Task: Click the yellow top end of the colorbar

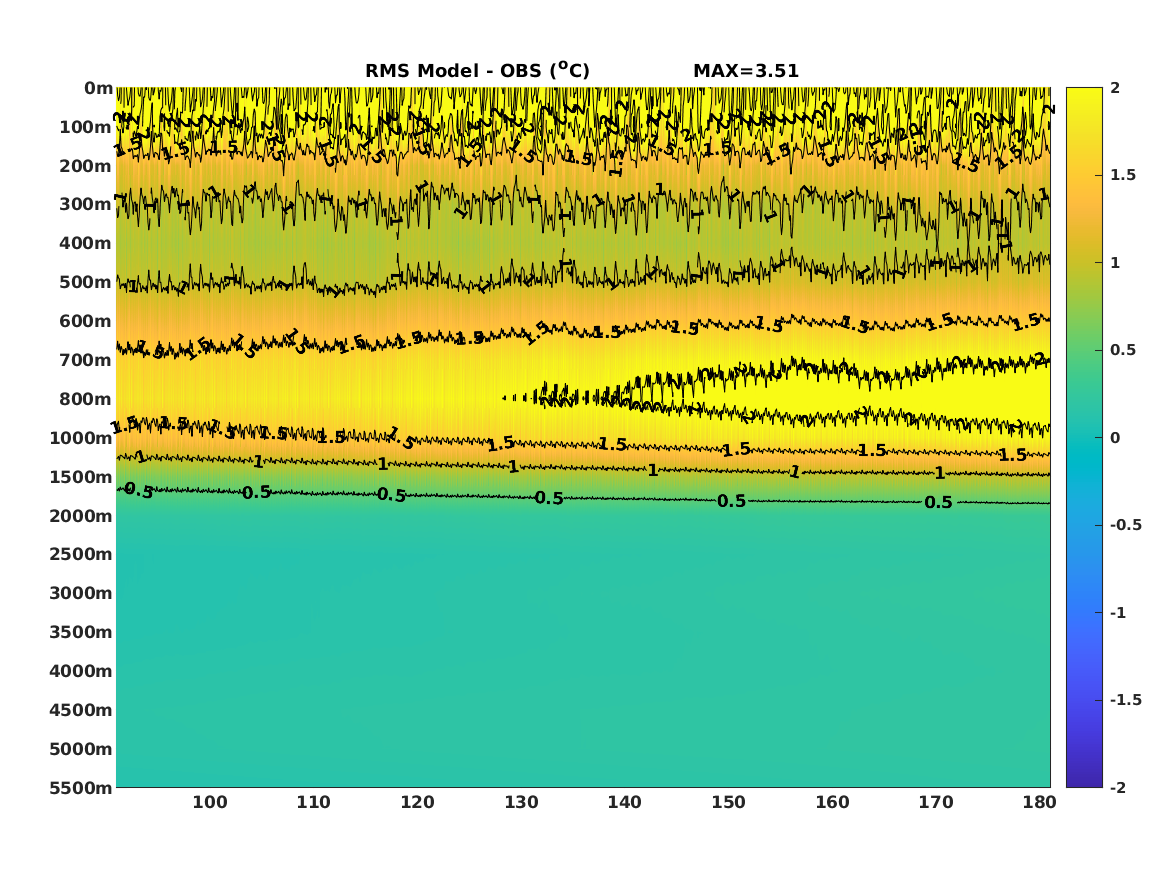Action: point(1084,97)
